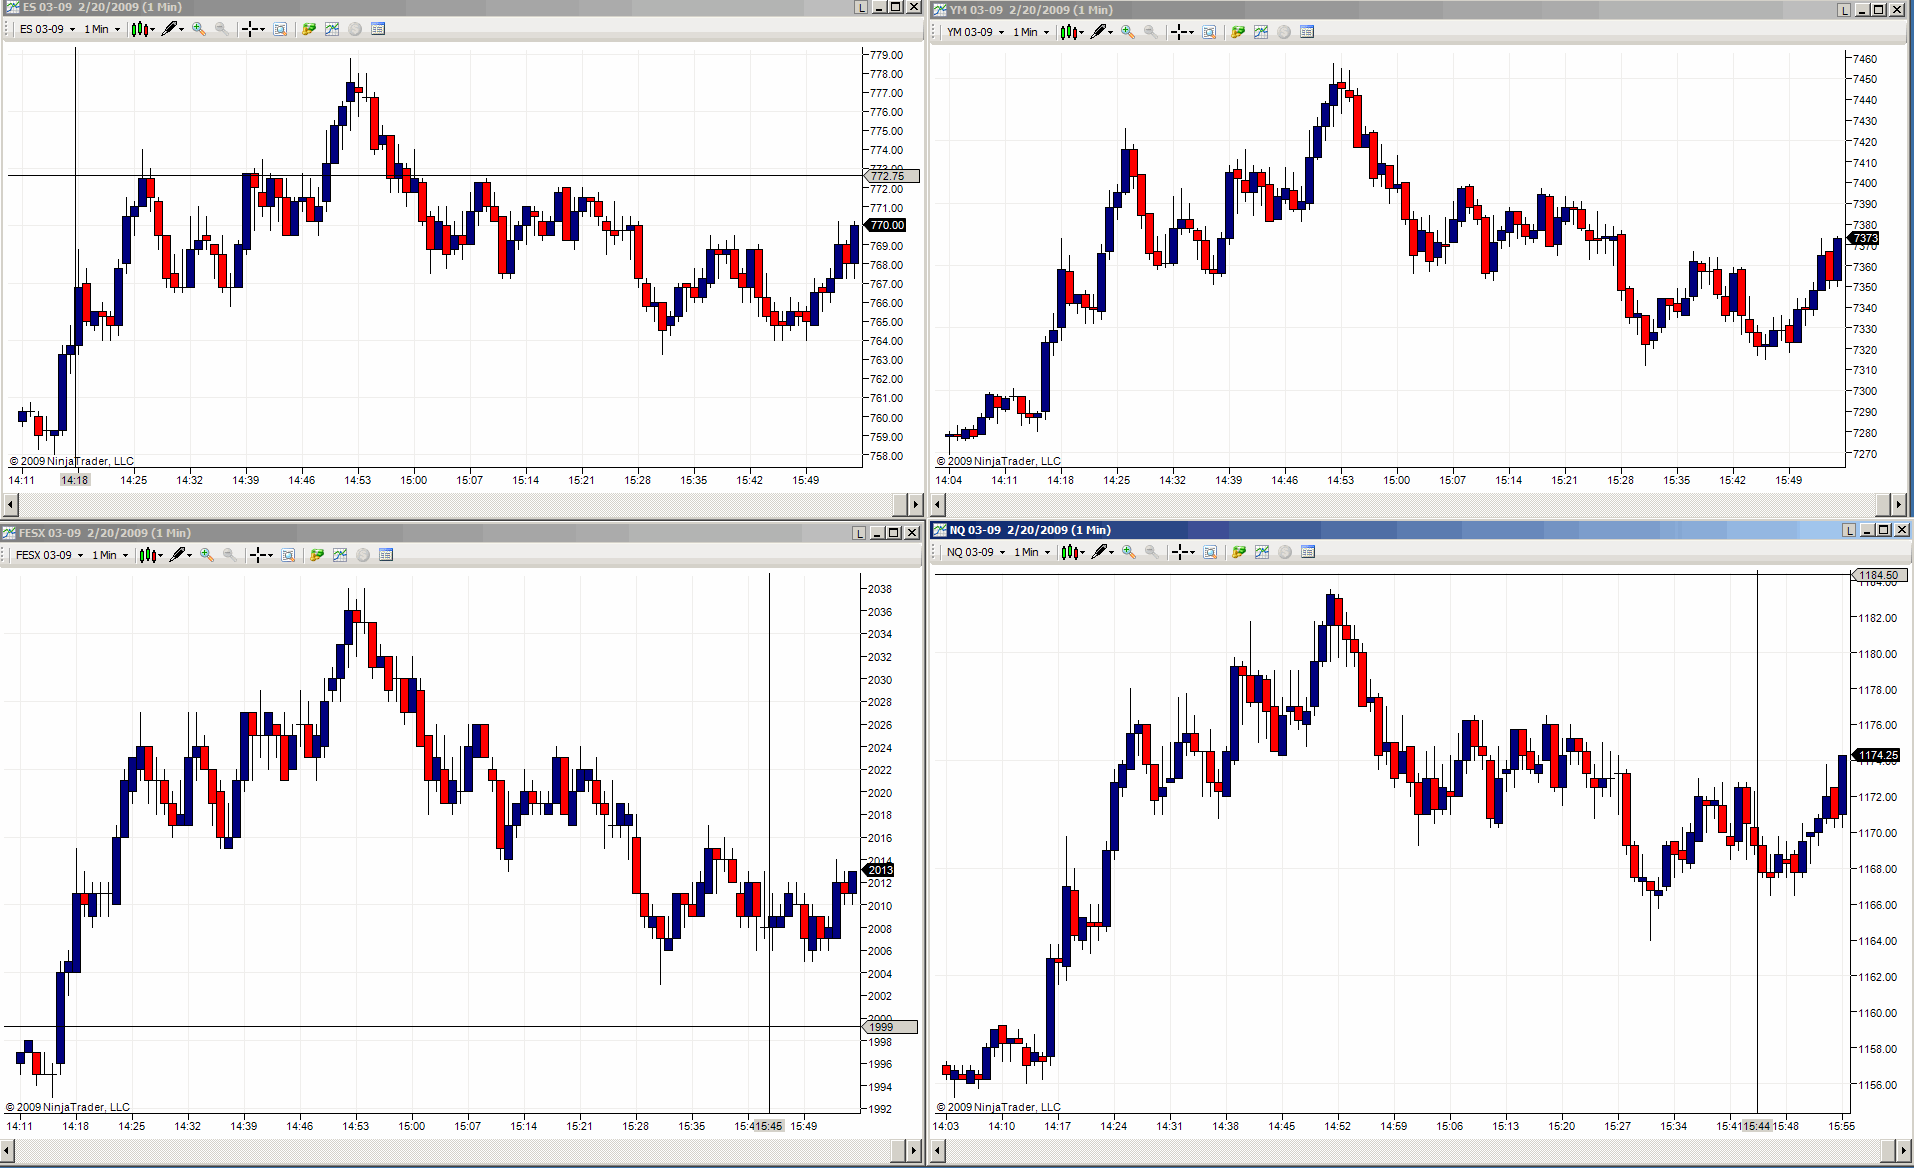
Task: Click scroll right arrow in ES chart scrollbar
Action: click(914, 504)
